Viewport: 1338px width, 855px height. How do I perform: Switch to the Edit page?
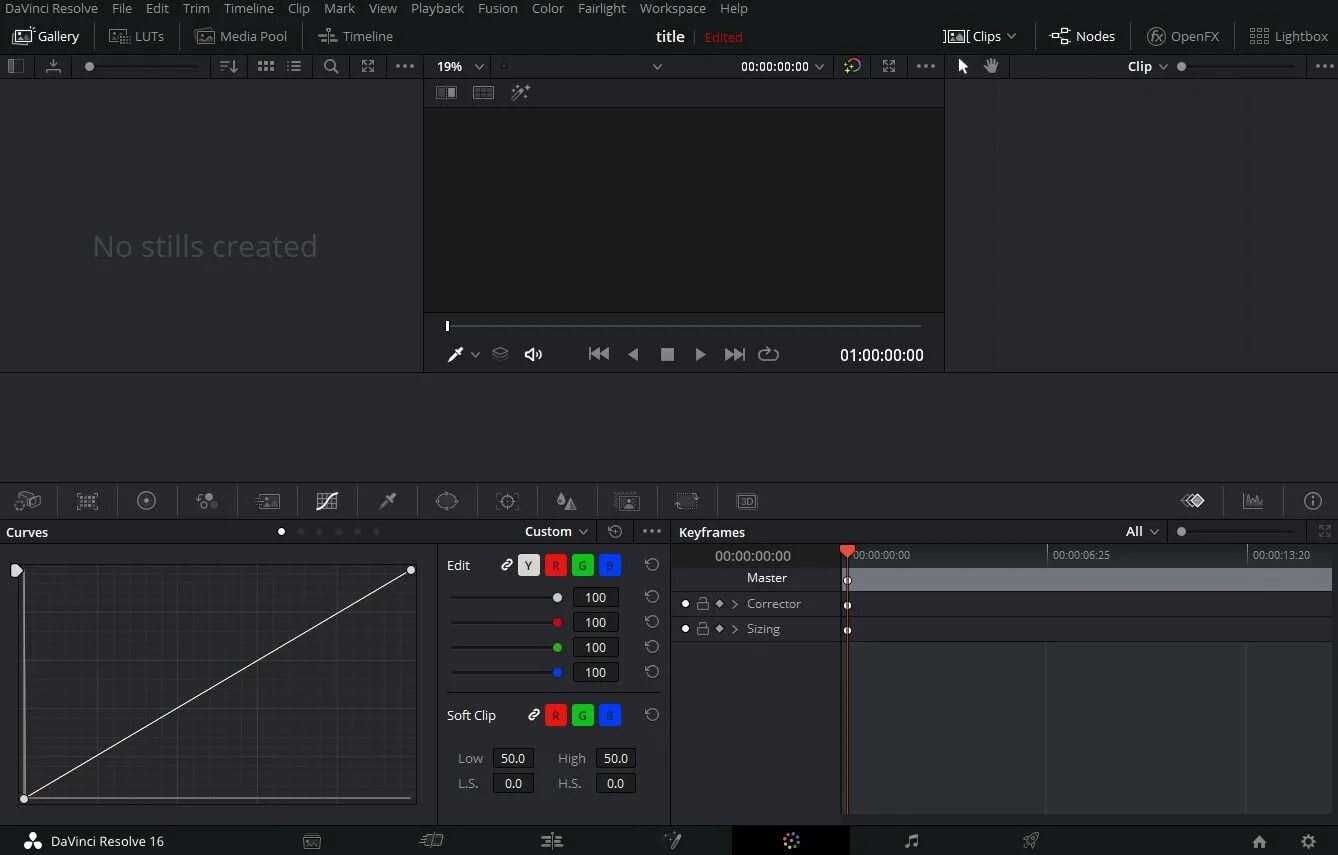click(552, 841)
